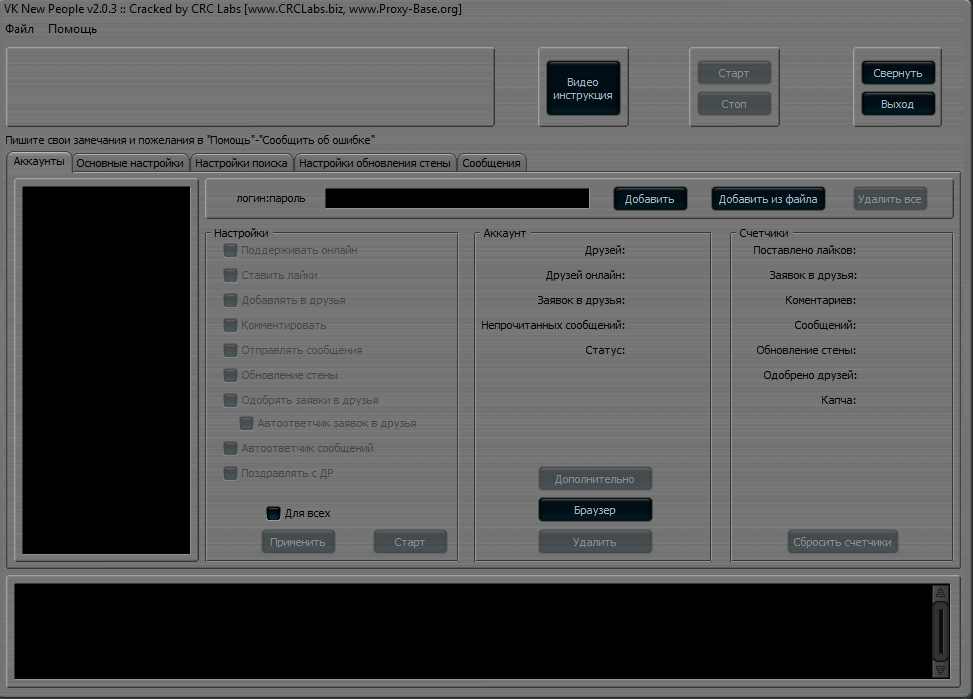Click the log scrollbar thumb
This screenshot has height=699, width=973.
click(941, 631)
